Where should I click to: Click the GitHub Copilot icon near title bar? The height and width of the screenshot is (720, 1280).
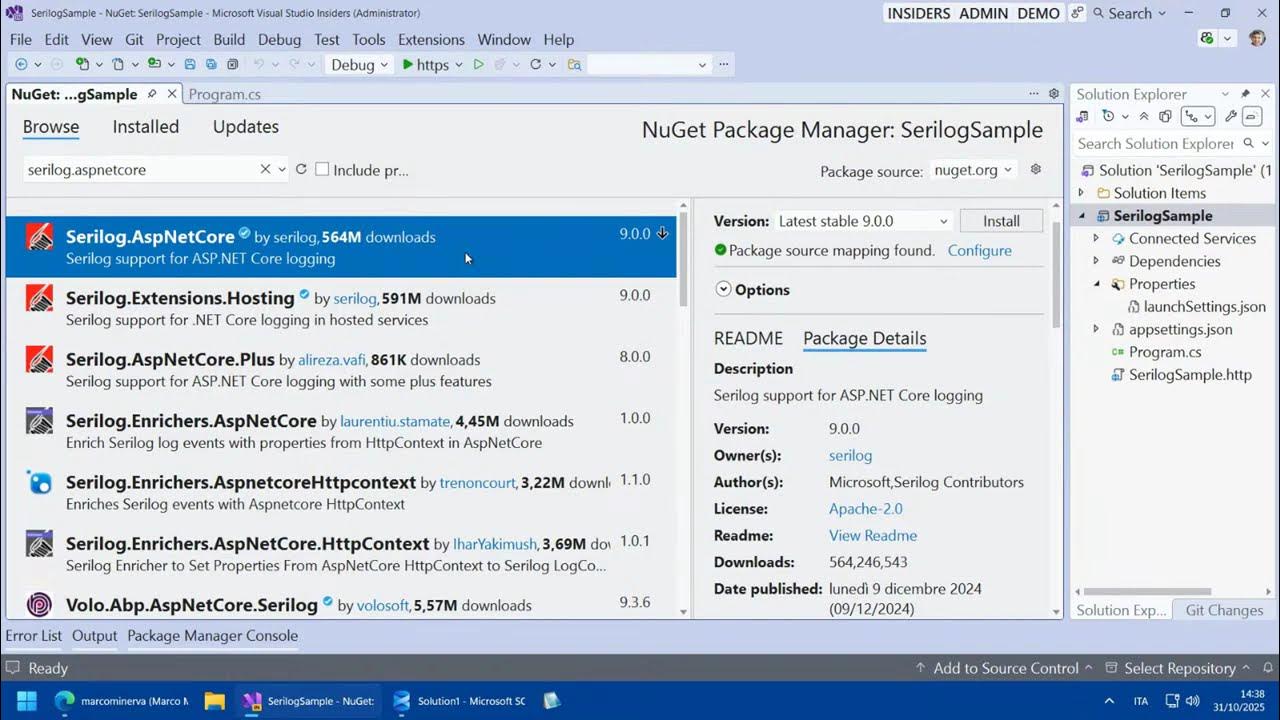(x=1207, y=38)
